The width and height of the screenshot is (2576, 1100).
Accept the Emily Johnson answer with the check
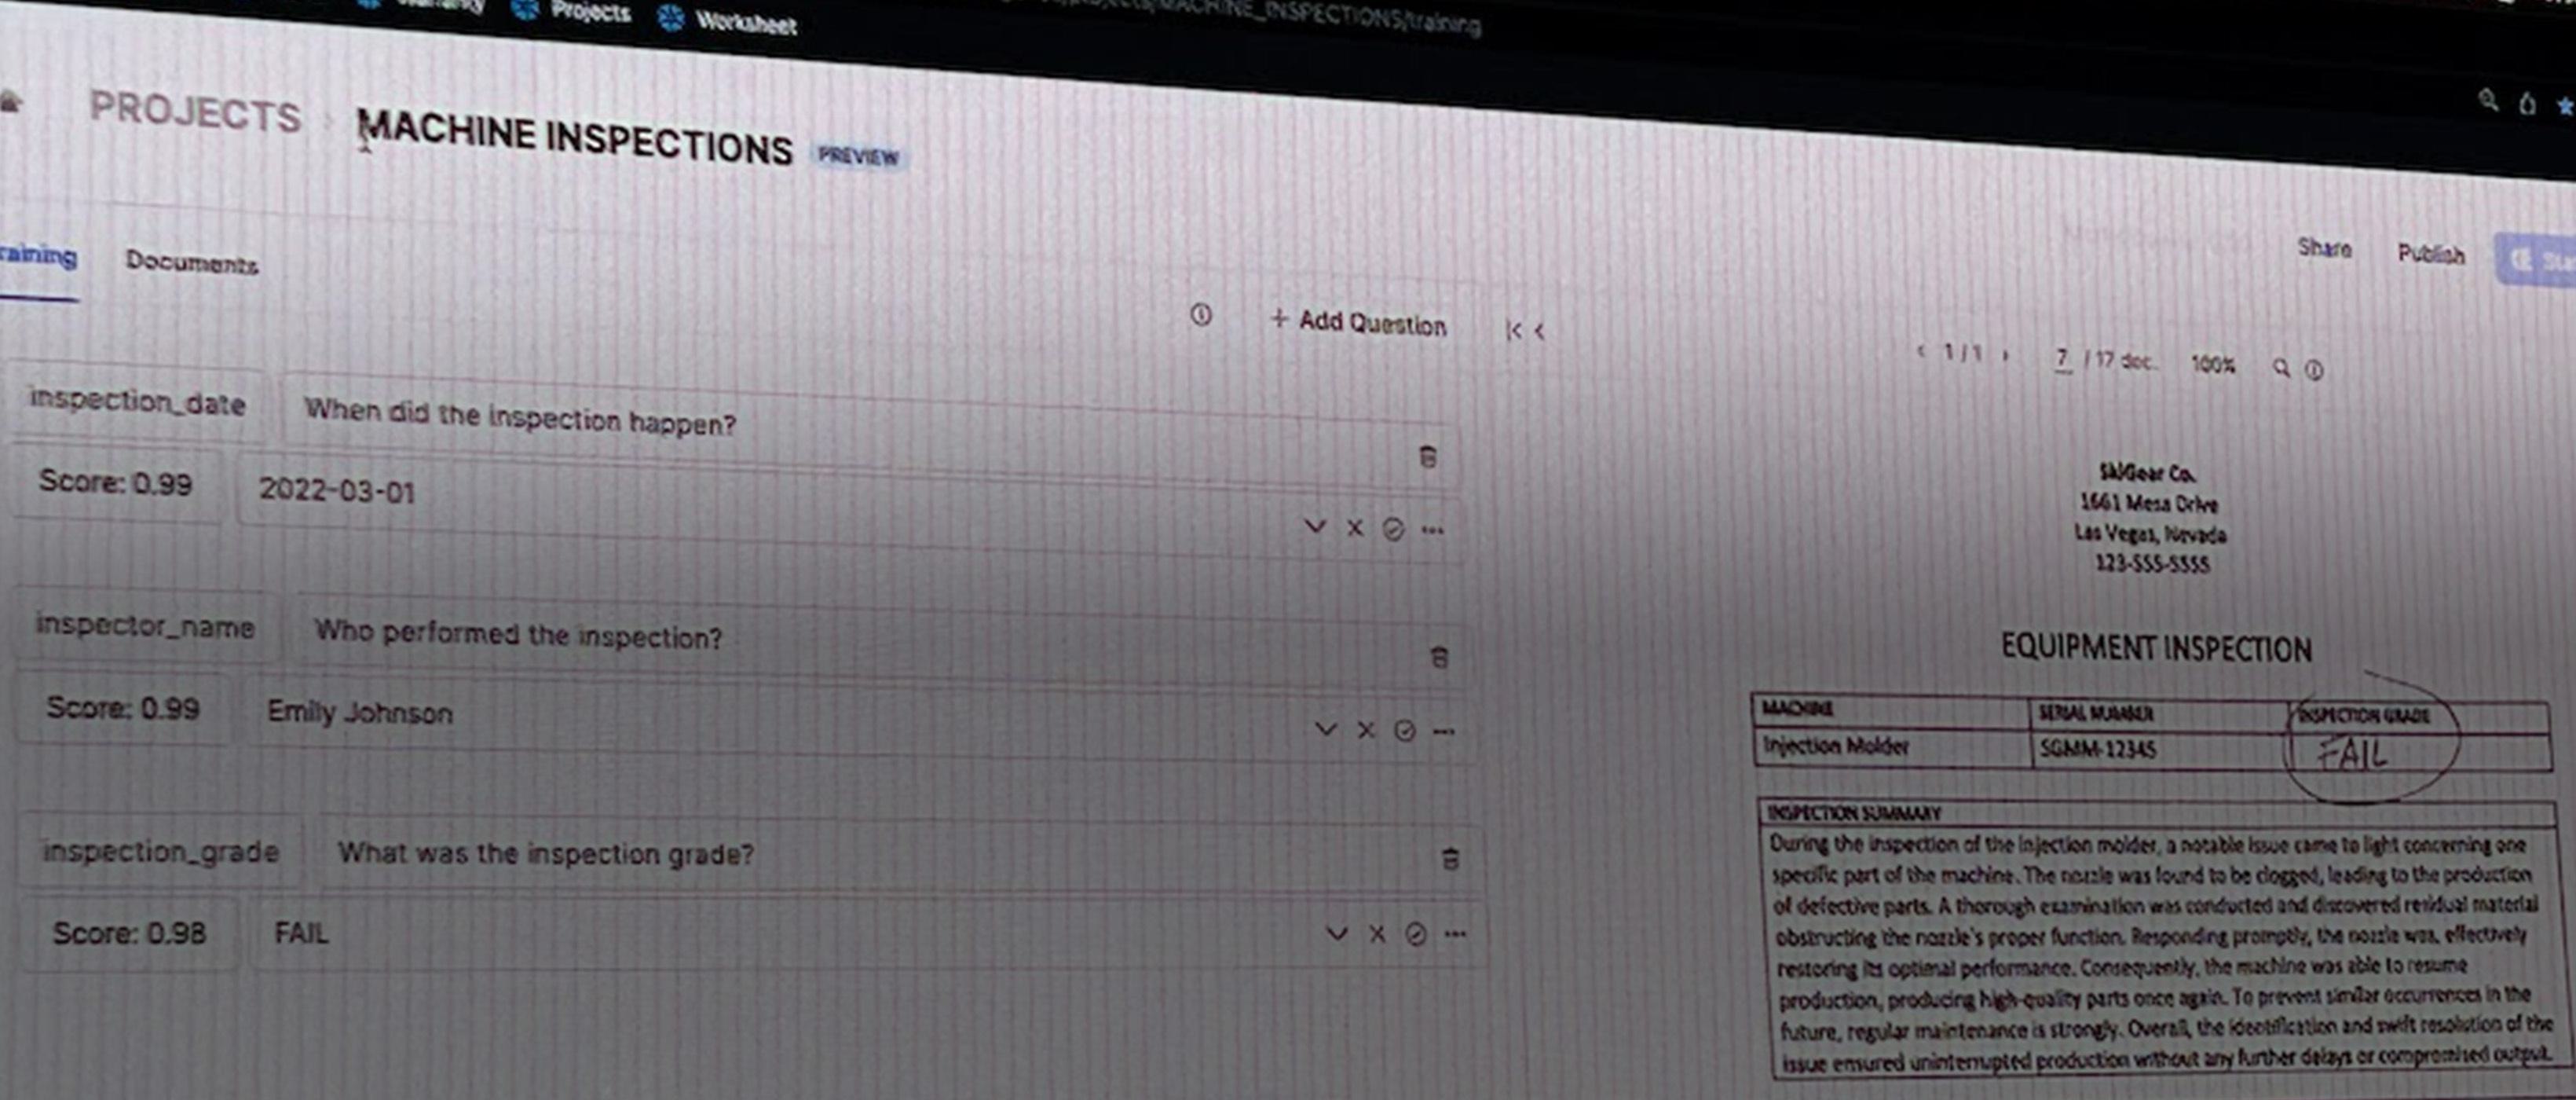[x=1326, y=729]
